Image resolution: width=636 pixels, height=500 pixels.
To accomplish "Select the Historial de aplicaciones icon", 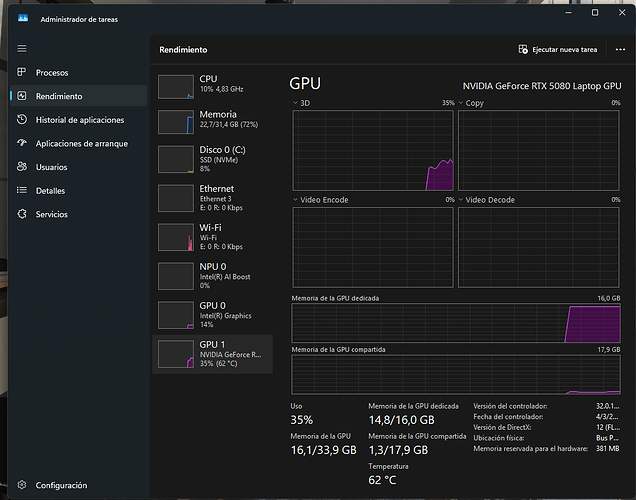I will click(22, 120).
